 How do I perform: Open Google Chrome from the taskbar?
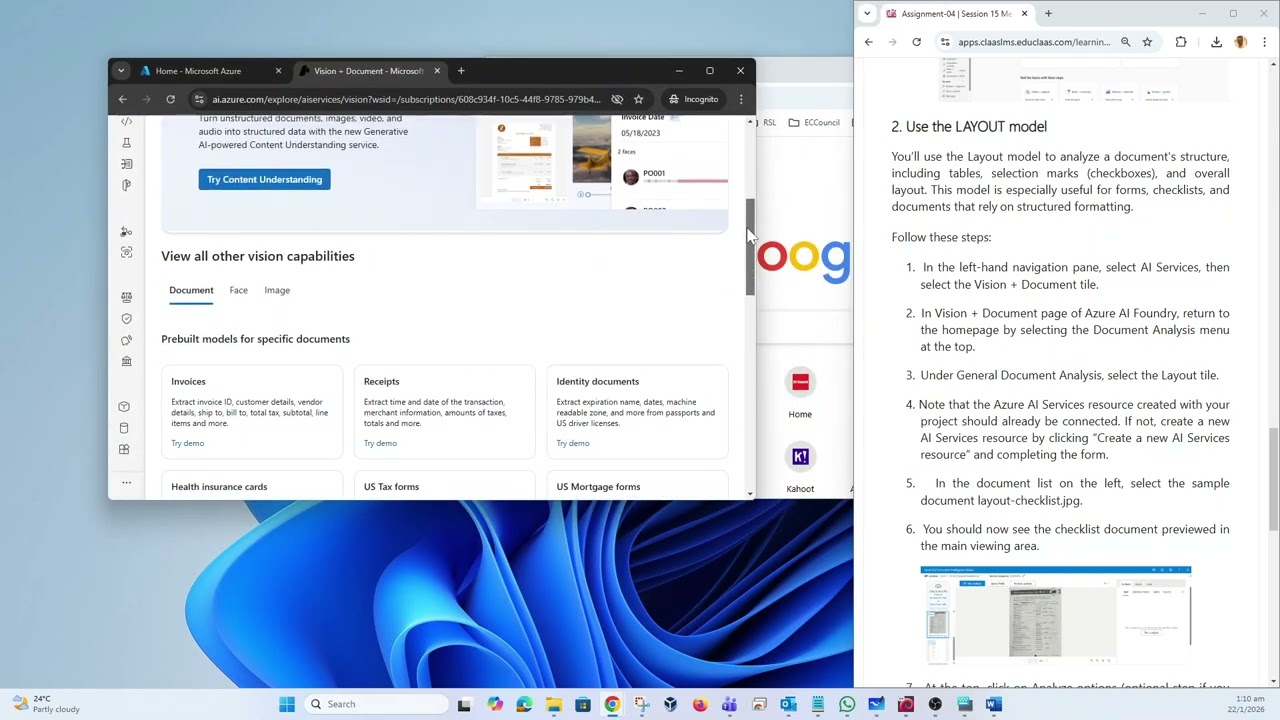[x=612, y=704]
